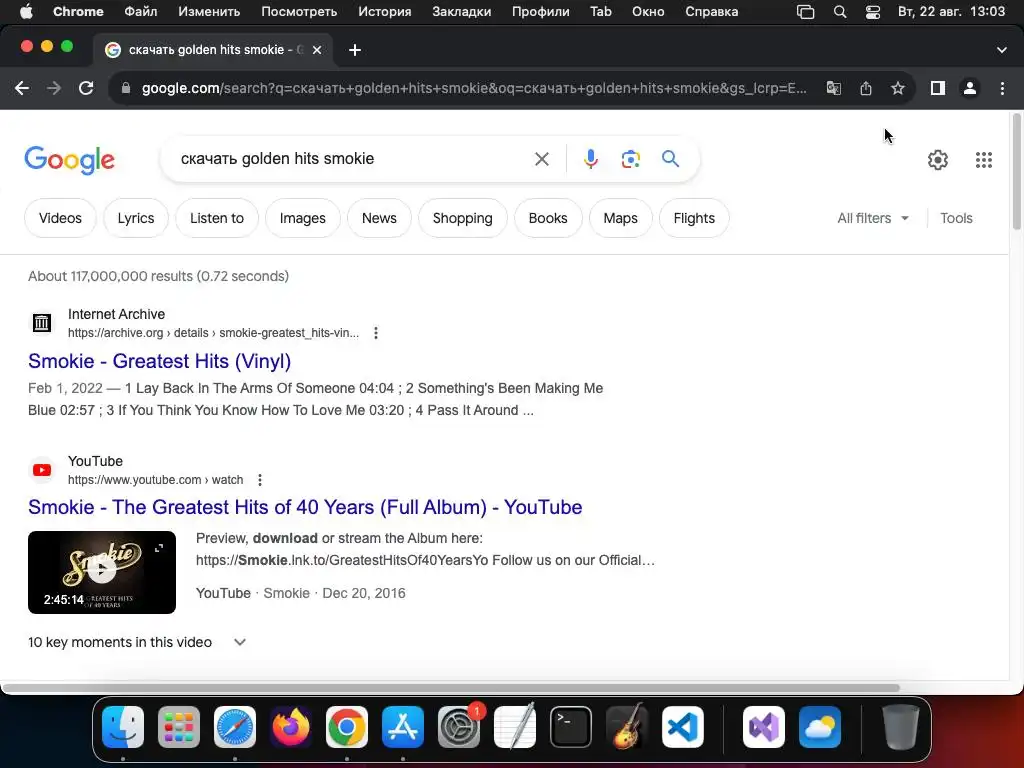1024x768 pixels.
Task: Open Control Center in menu bar
Action: point(872,12)
